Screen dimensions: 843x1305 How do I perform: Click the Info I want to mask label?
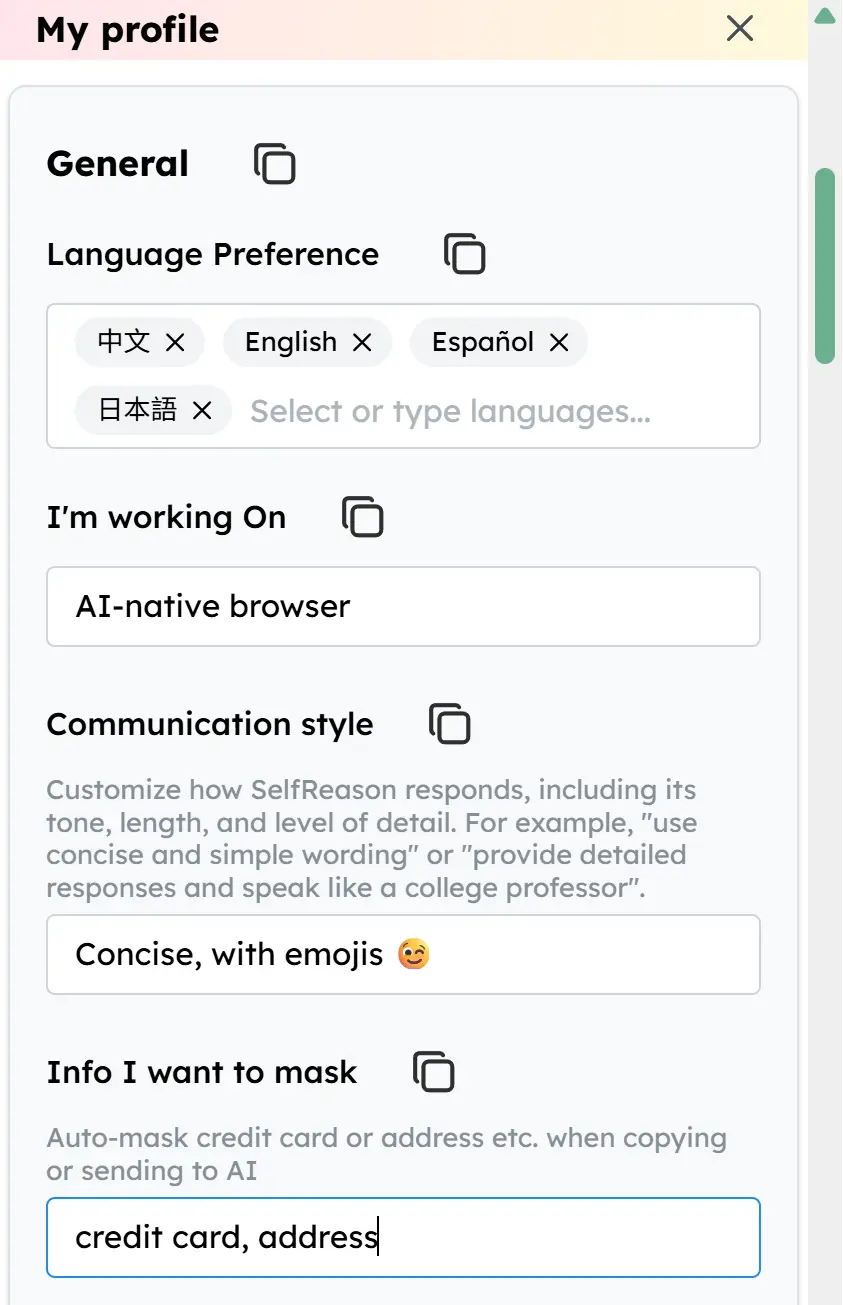(202, 1072)
